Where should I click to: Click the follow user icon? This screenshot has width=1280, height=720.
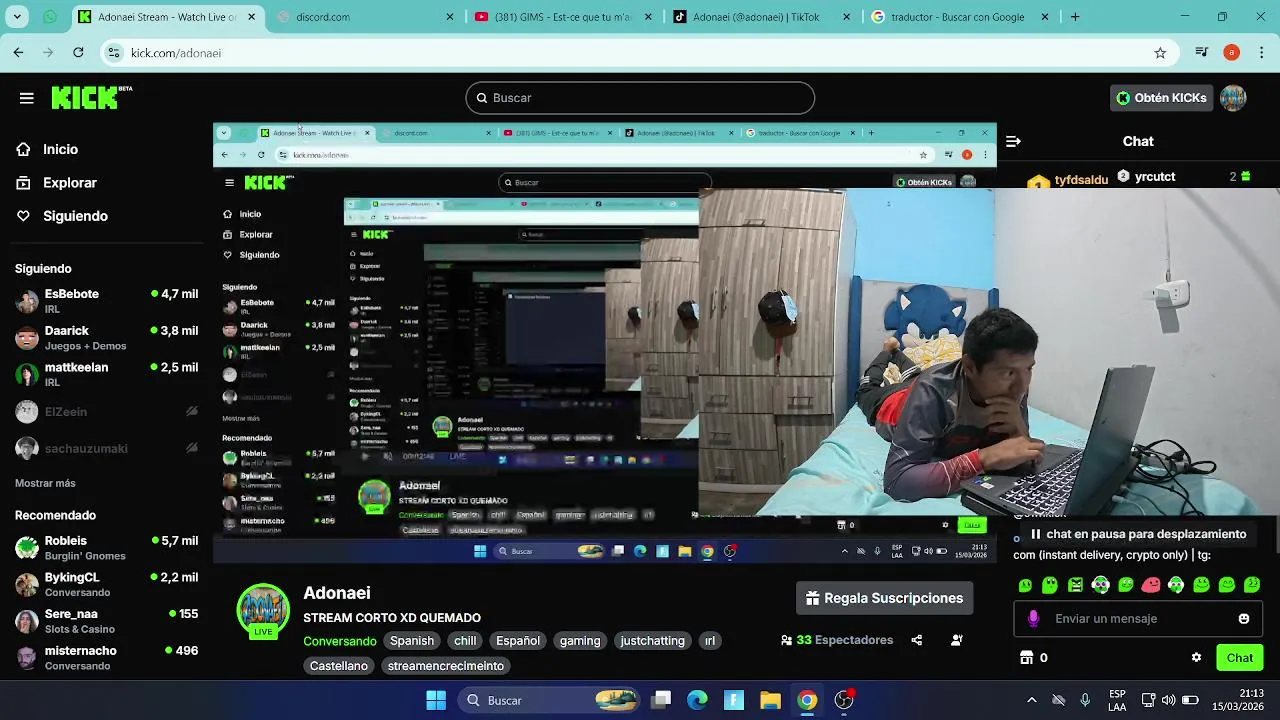pos(957,640)
